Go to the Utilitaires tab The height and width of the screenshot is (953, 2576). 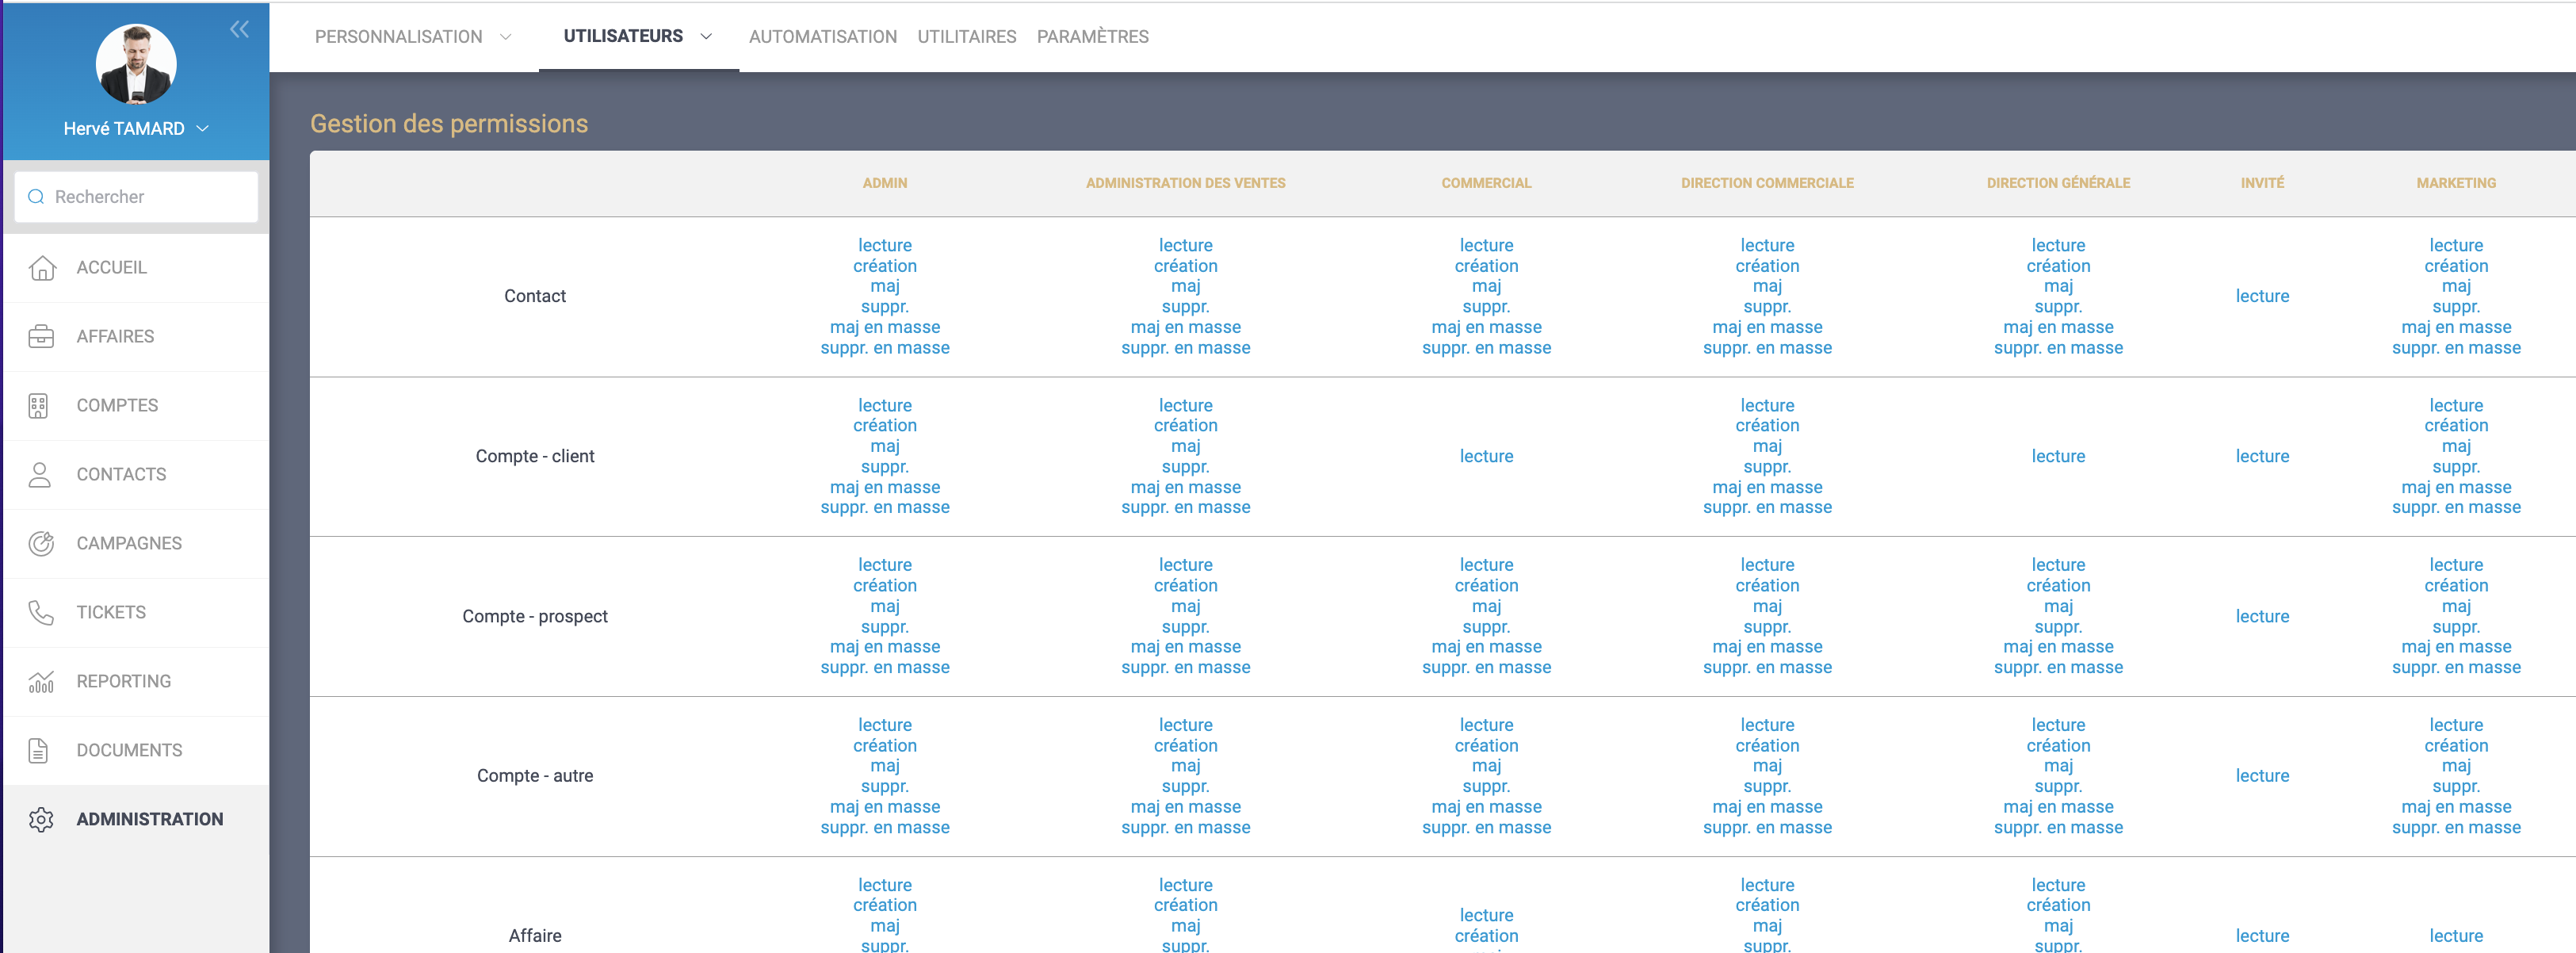966,37
